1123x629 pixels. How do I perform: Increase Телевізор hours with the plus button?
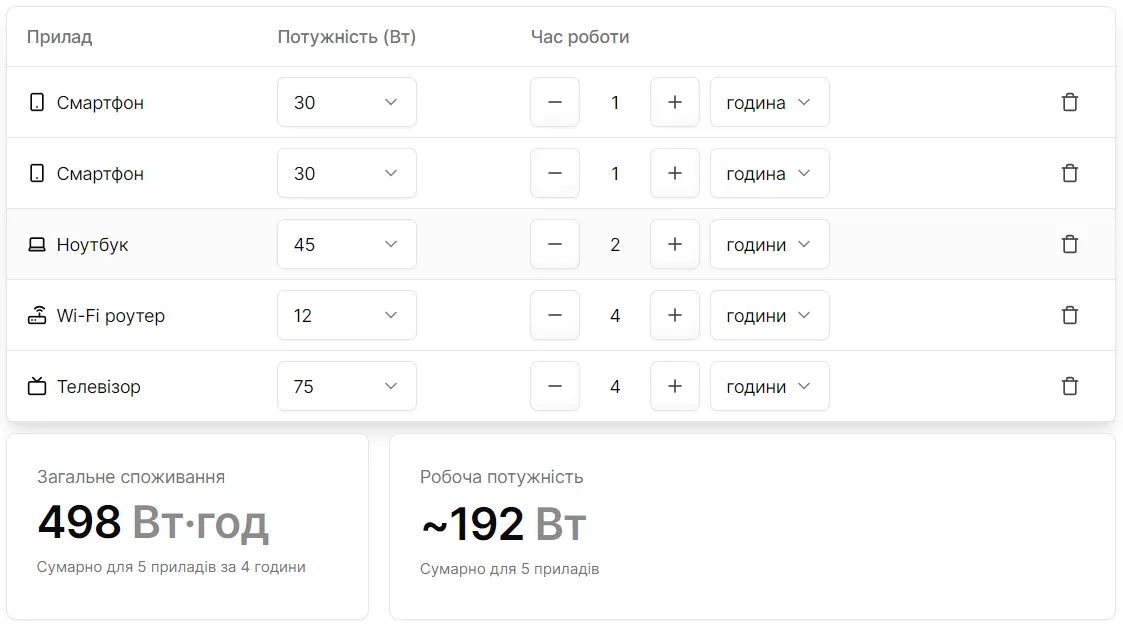(x=675, y=386)
